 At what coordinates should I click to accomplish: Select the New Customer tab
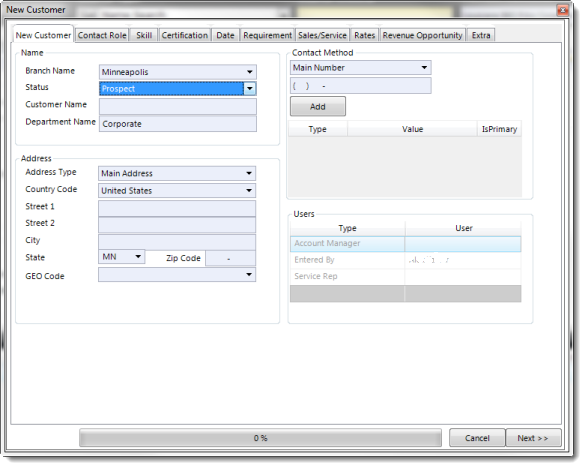point(43,35)
